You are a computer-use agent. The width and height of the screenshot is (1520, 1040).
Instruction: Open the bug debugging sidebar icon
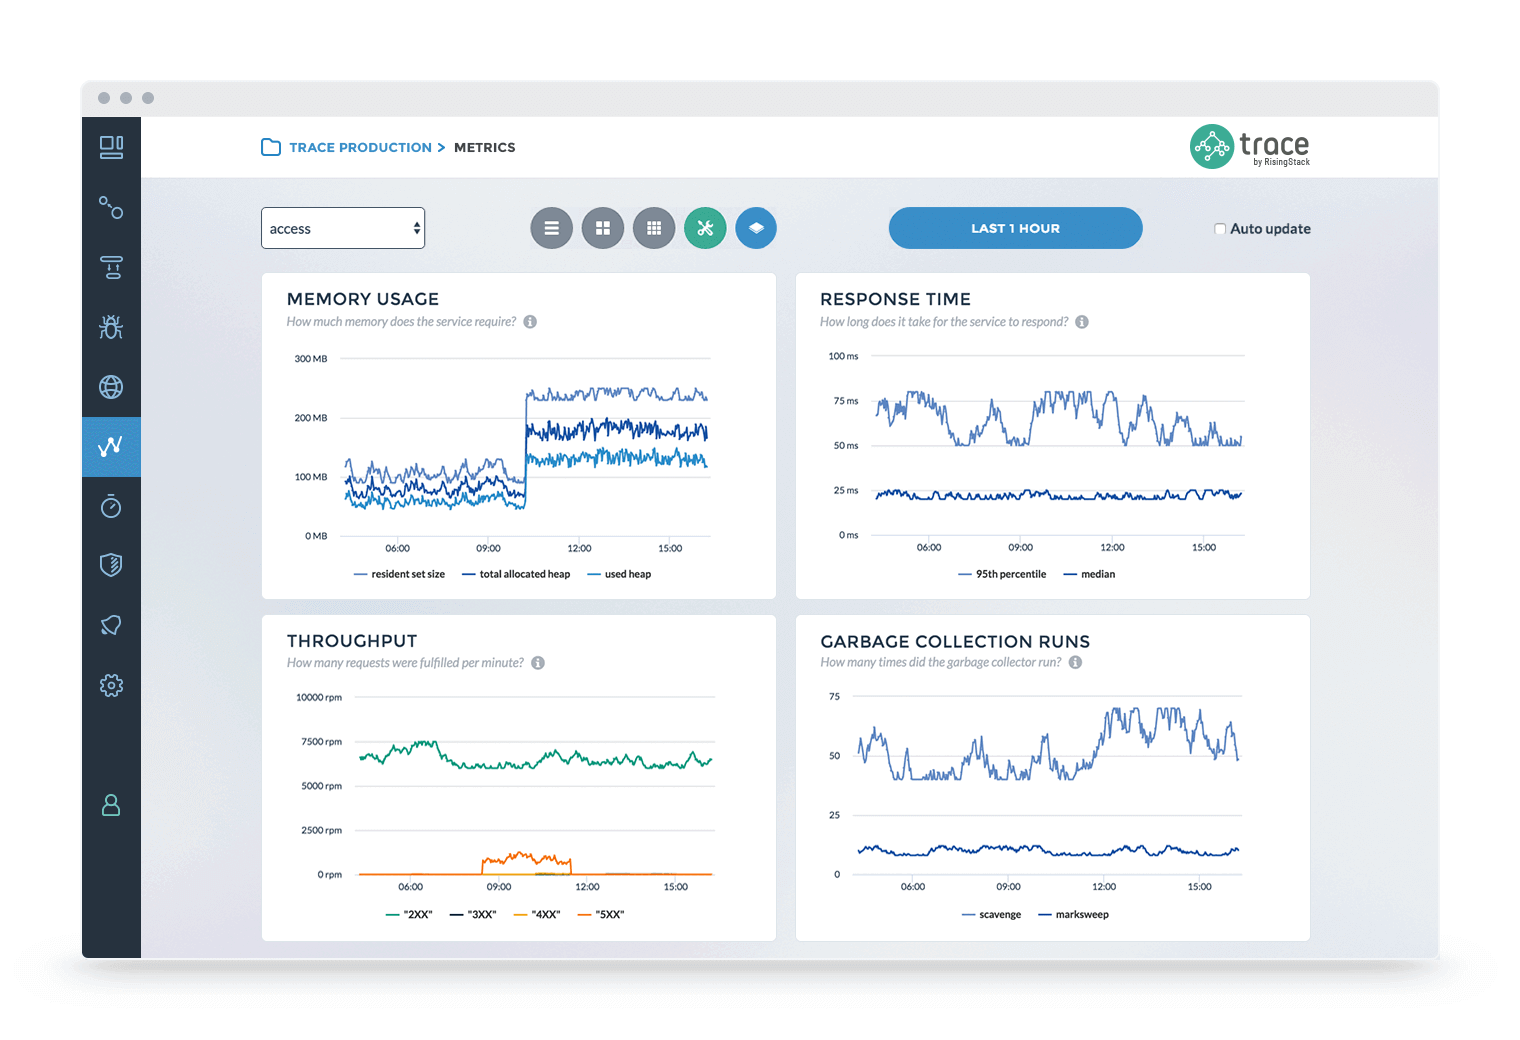(111, 327)
